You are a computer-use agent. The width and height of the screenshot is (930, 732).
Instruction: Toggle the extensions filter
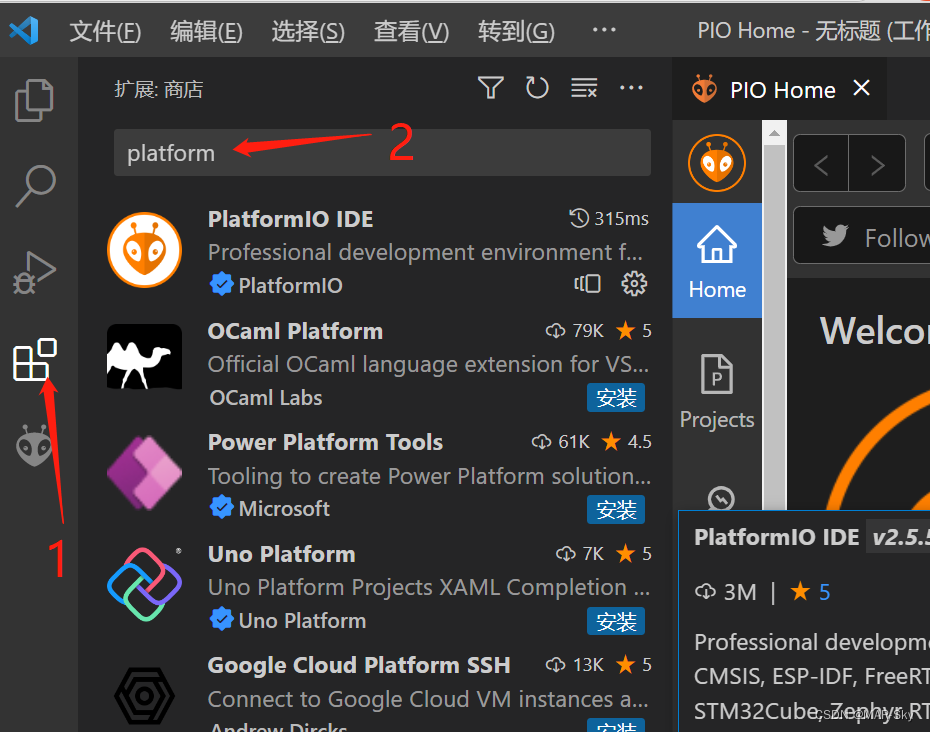(x=490, y=88)
